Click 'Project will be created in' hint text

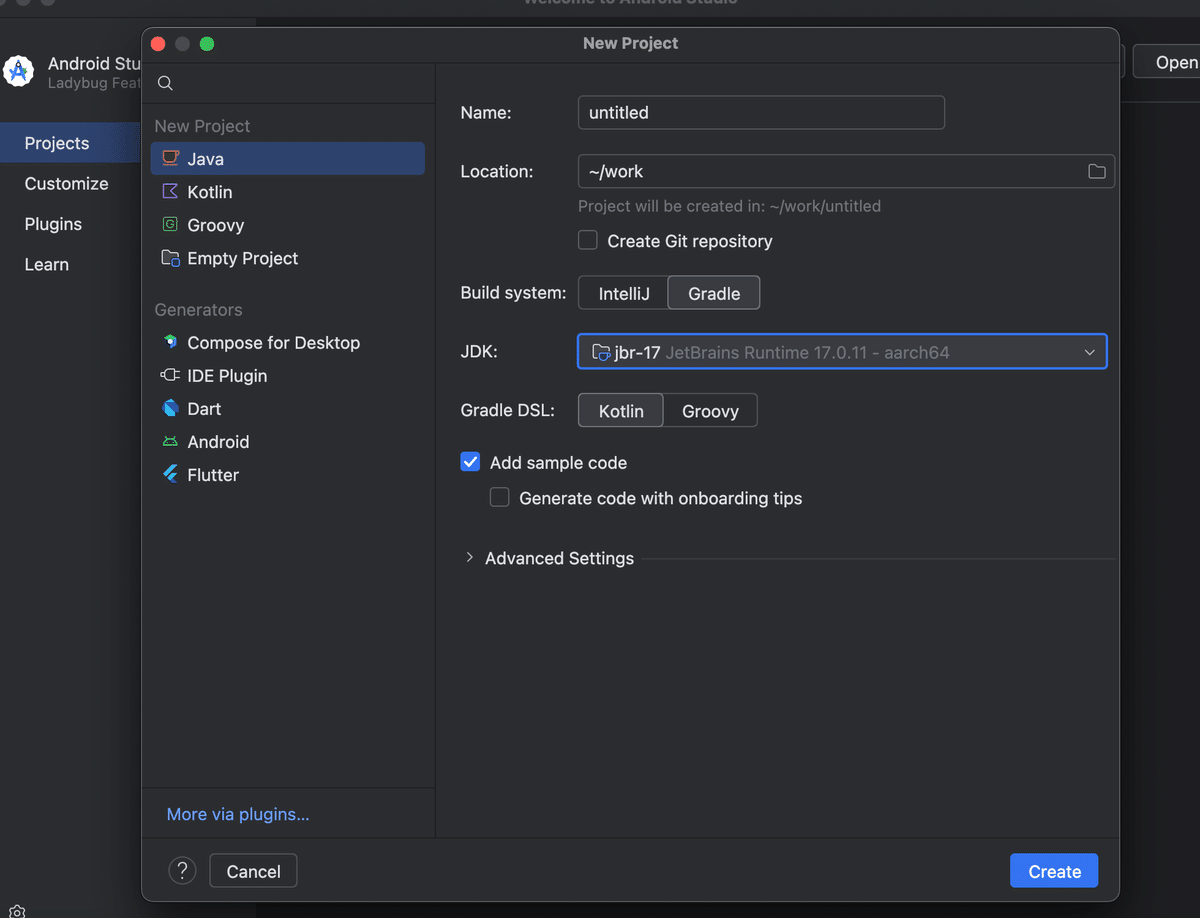point(730,206)
